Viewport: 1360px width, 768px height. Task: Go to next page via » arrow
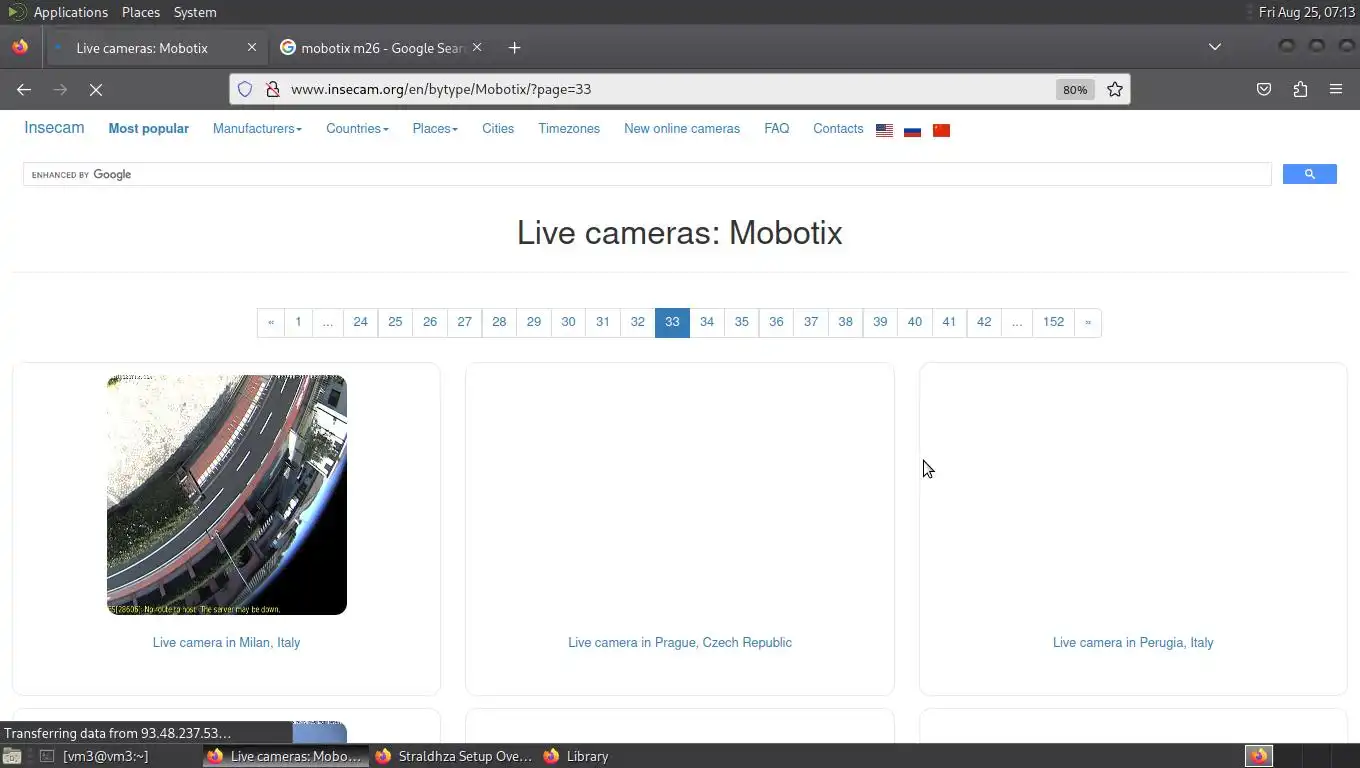pos(1088,322)
